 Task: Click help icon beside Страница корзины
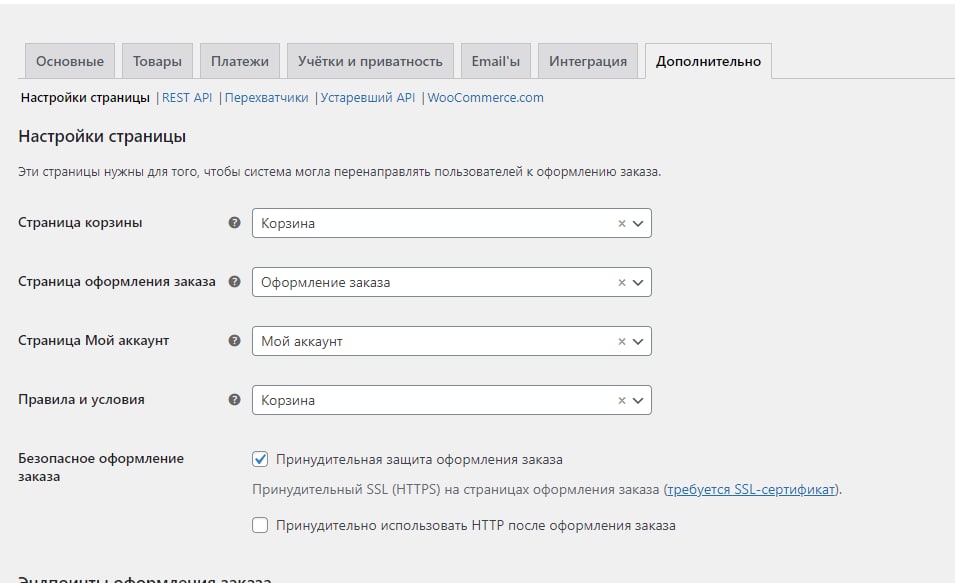pos(234,223)
